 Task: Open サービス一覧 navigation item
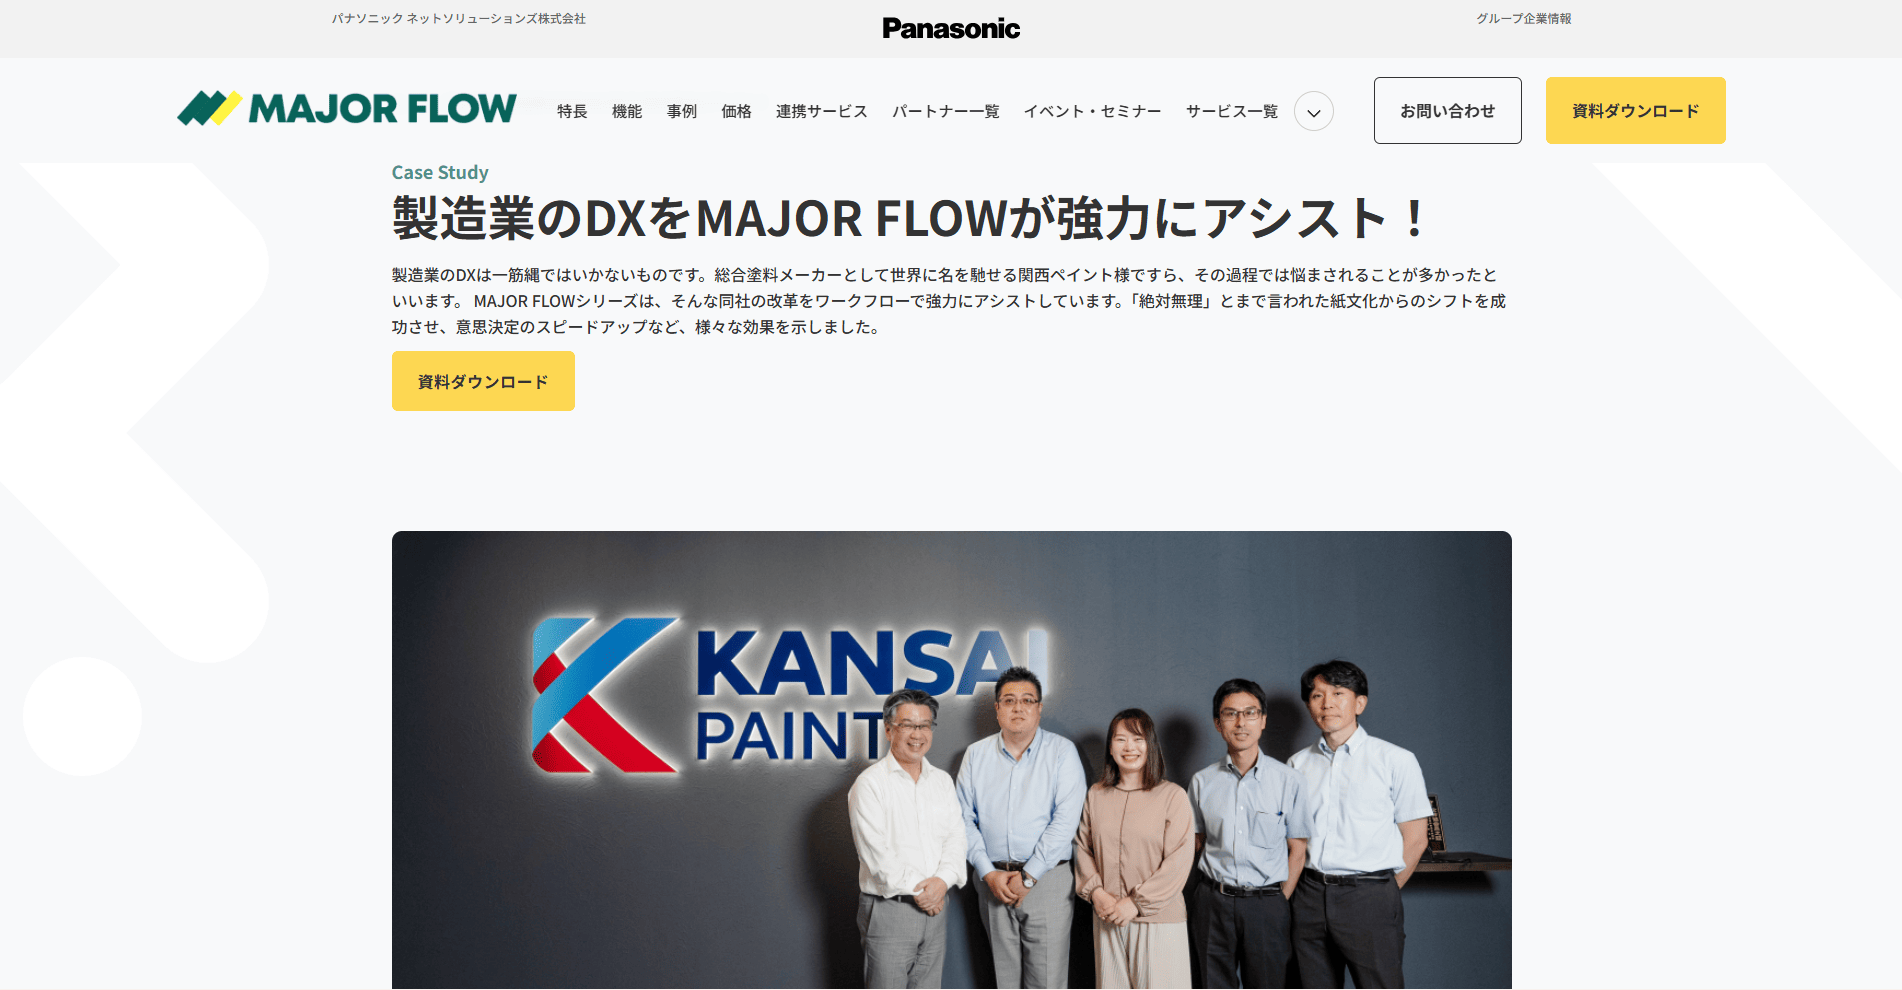(1232, 111)
